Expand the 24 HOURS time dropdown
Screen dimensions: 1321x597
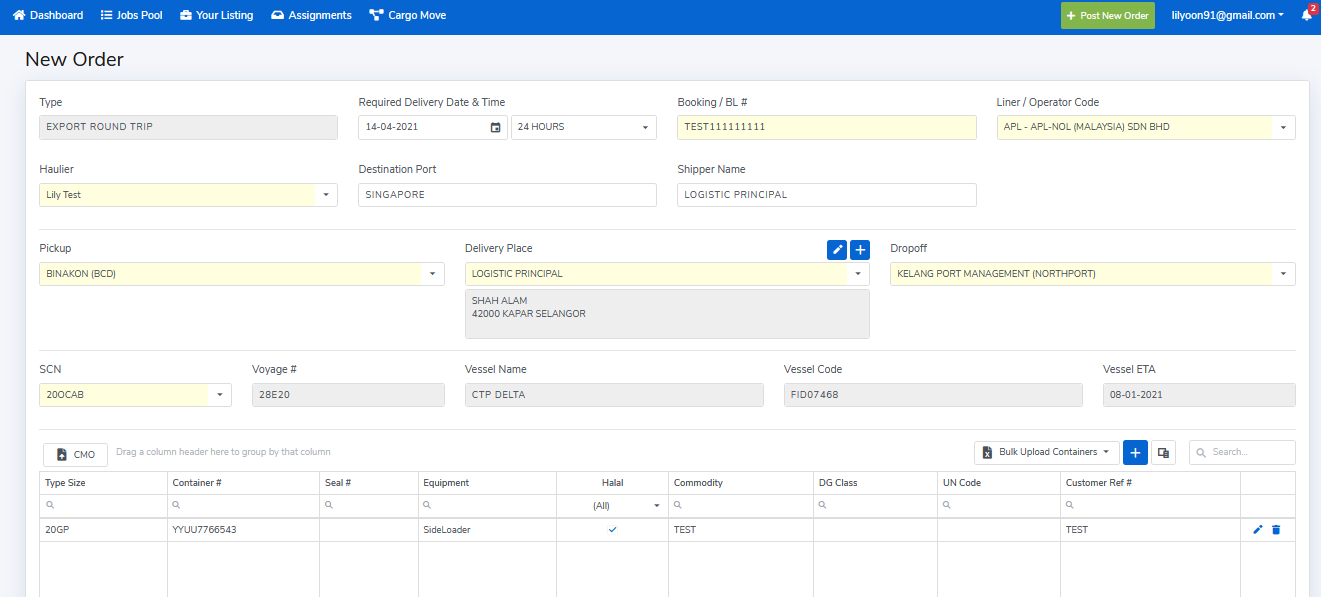pos(644,128)
